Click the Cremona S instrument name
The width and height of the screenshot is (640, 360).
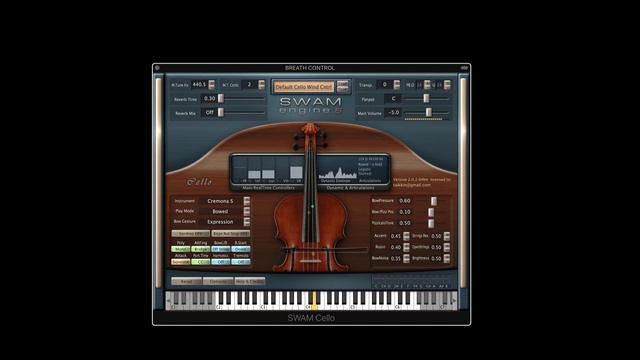click(x=220, y=201)
